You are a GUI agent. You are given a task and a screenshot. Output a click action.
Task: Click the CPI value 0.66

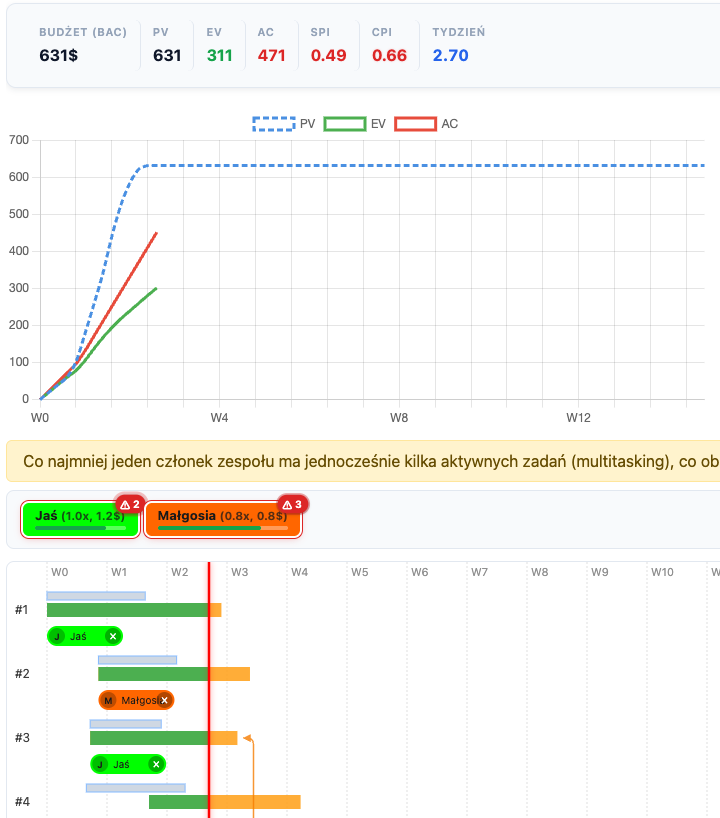(389, 55)
